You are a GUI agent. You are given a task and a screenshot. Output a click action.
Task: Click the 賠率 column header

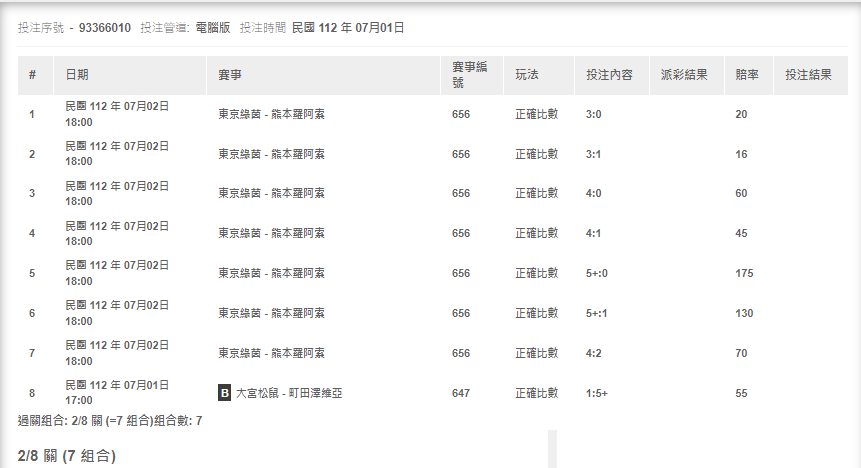pyautogui.click(x=746, y=75)
